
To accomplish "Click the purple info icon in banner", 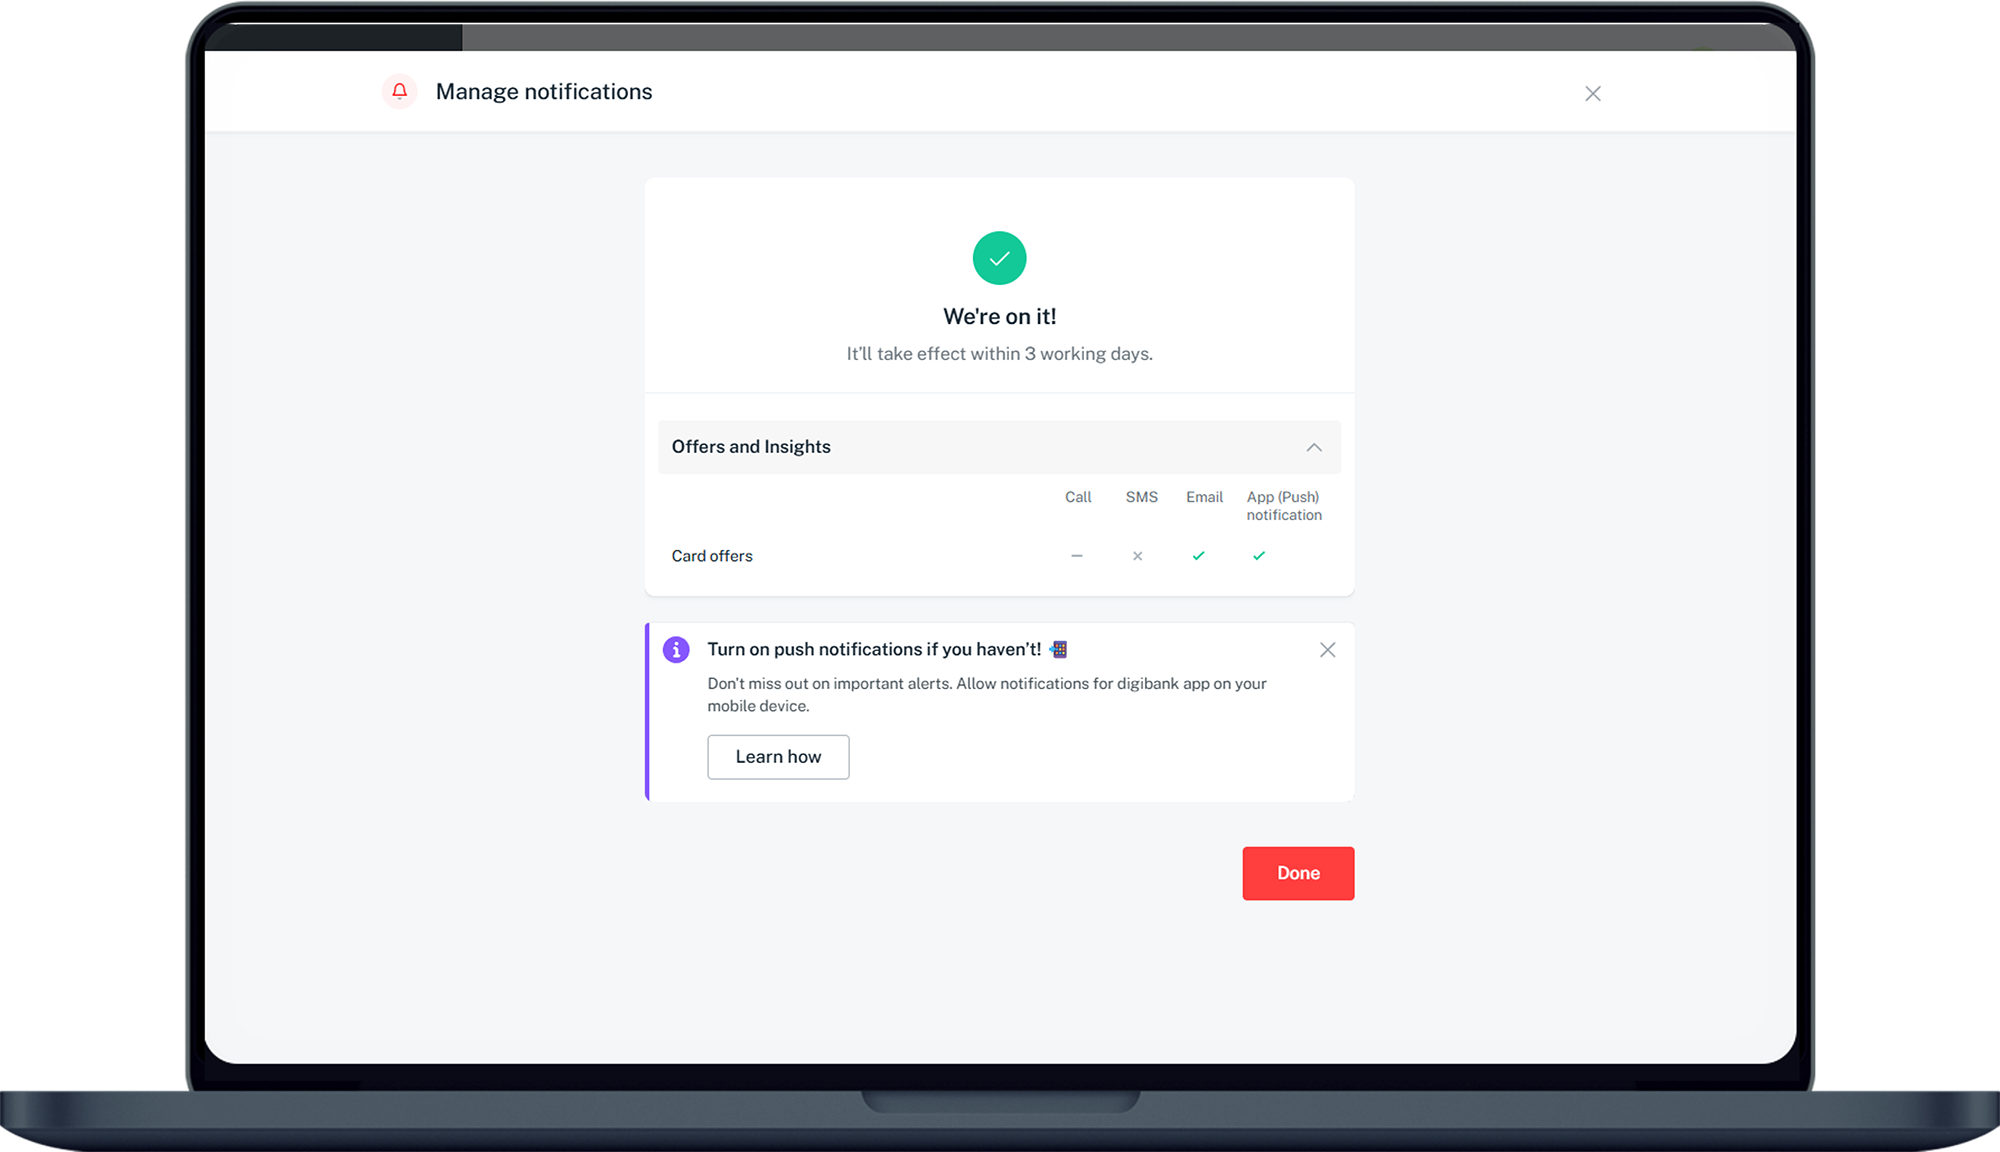I will (x=676, y=650).
